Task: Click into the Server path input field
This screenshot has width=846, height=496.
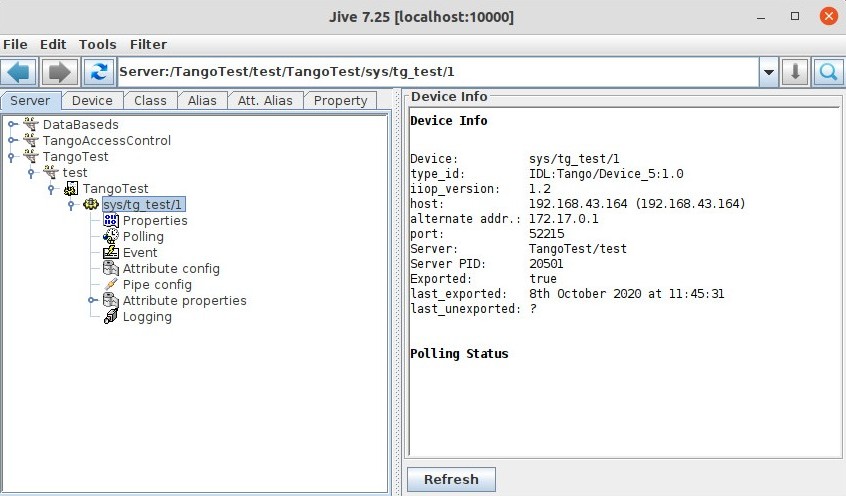Action: point(438,72)
